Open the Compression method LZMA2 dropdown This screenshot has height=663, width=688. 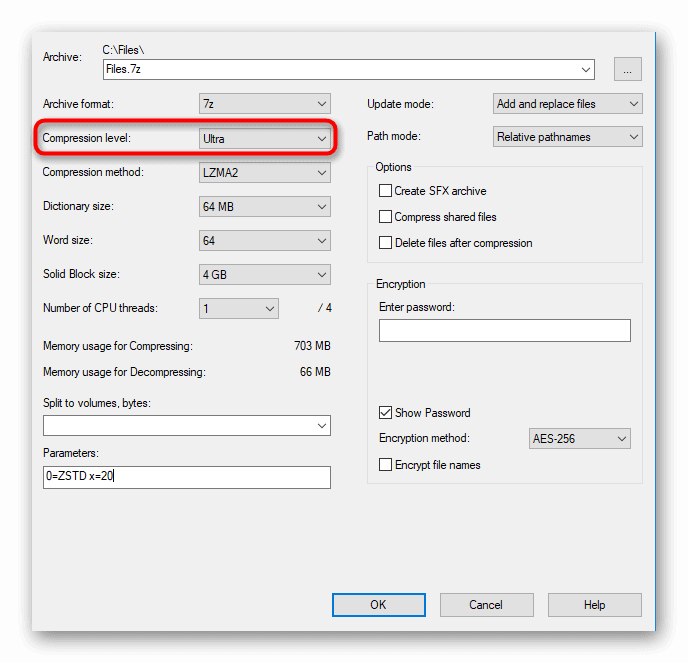point(265,172)
